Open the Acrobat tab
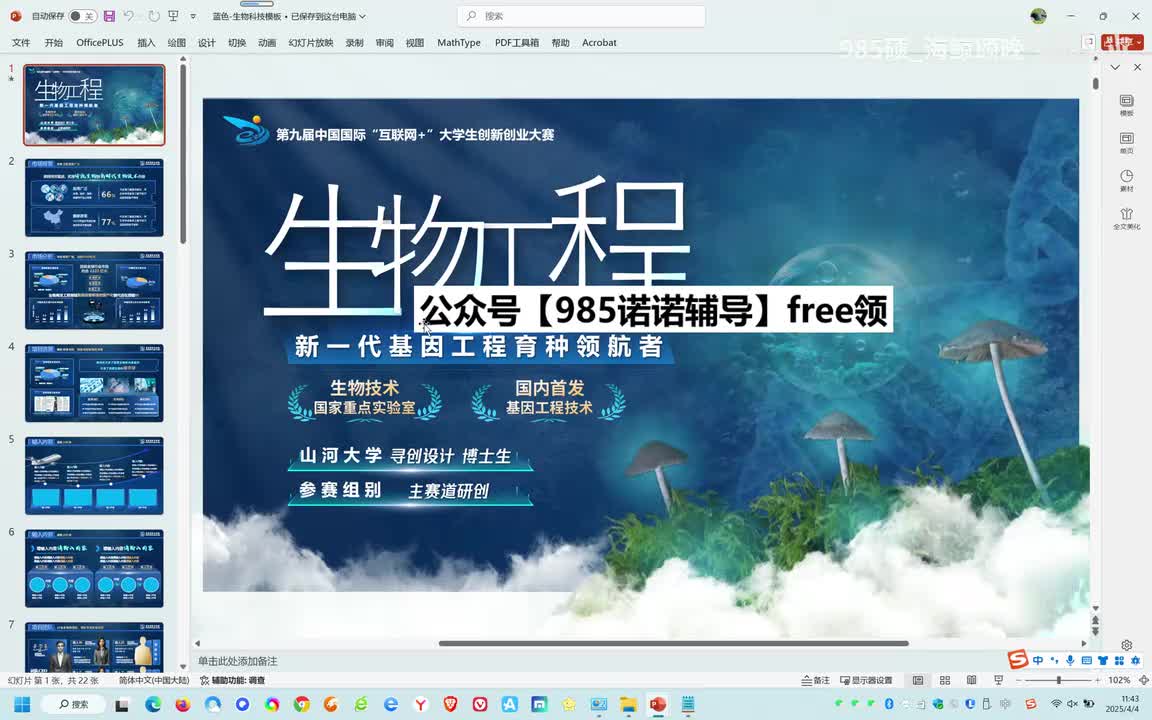This screenshot has width=1152, height=720. 599,43
